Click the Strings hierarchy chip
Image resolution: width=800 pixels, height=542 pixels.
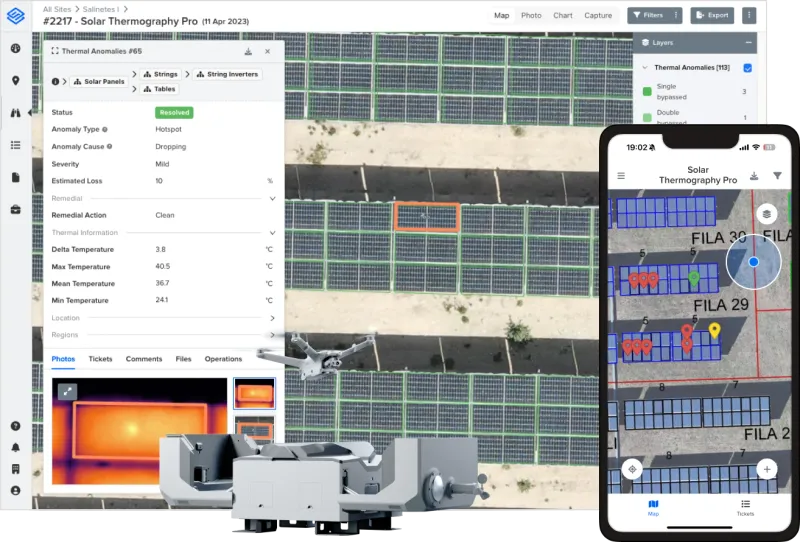tap(160, 74)
